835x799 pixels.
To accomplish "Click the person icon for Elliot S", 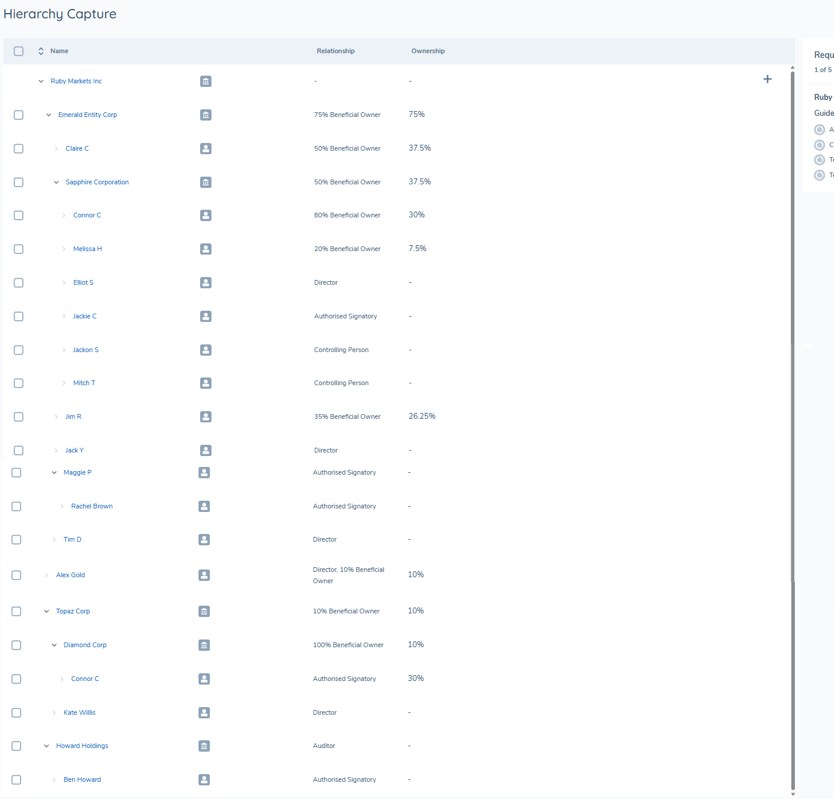I will pyautogui.click(x=206, y=283).
